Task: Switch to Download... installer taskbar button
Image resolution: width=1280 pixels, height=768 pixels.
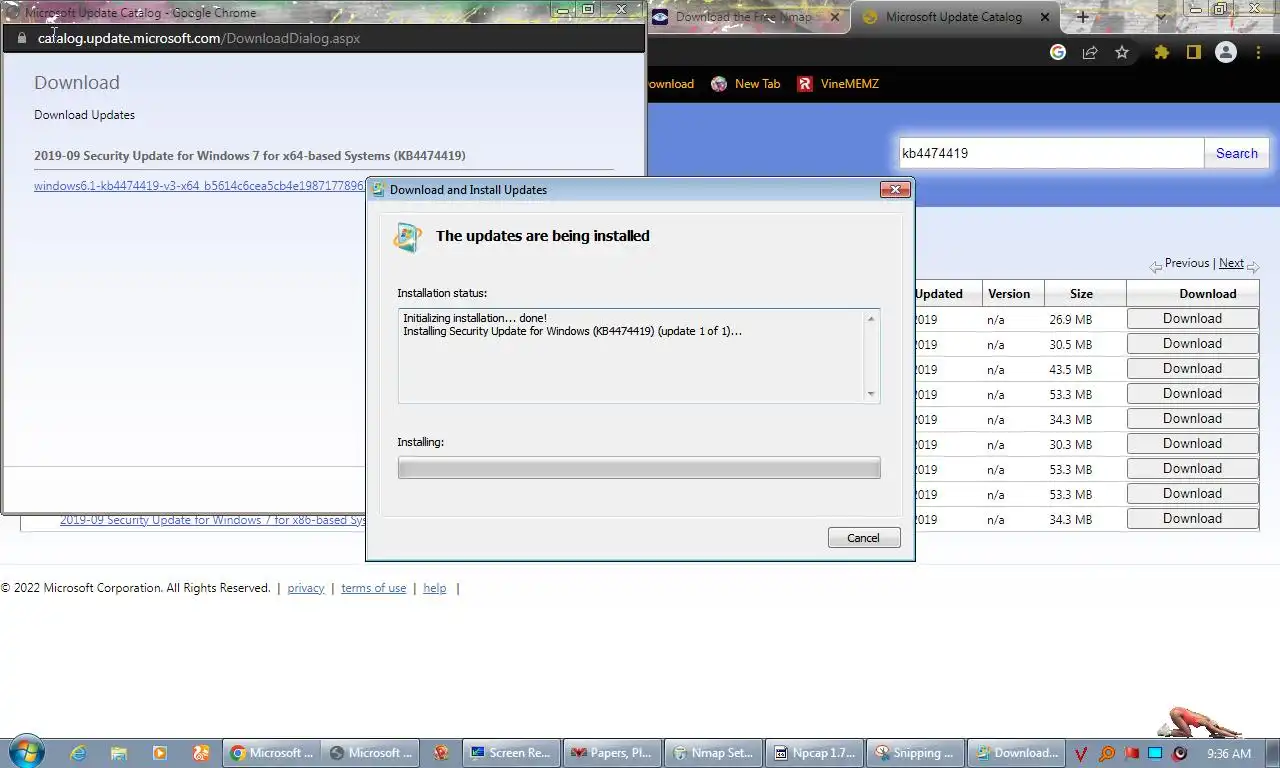Action: 1016,753
